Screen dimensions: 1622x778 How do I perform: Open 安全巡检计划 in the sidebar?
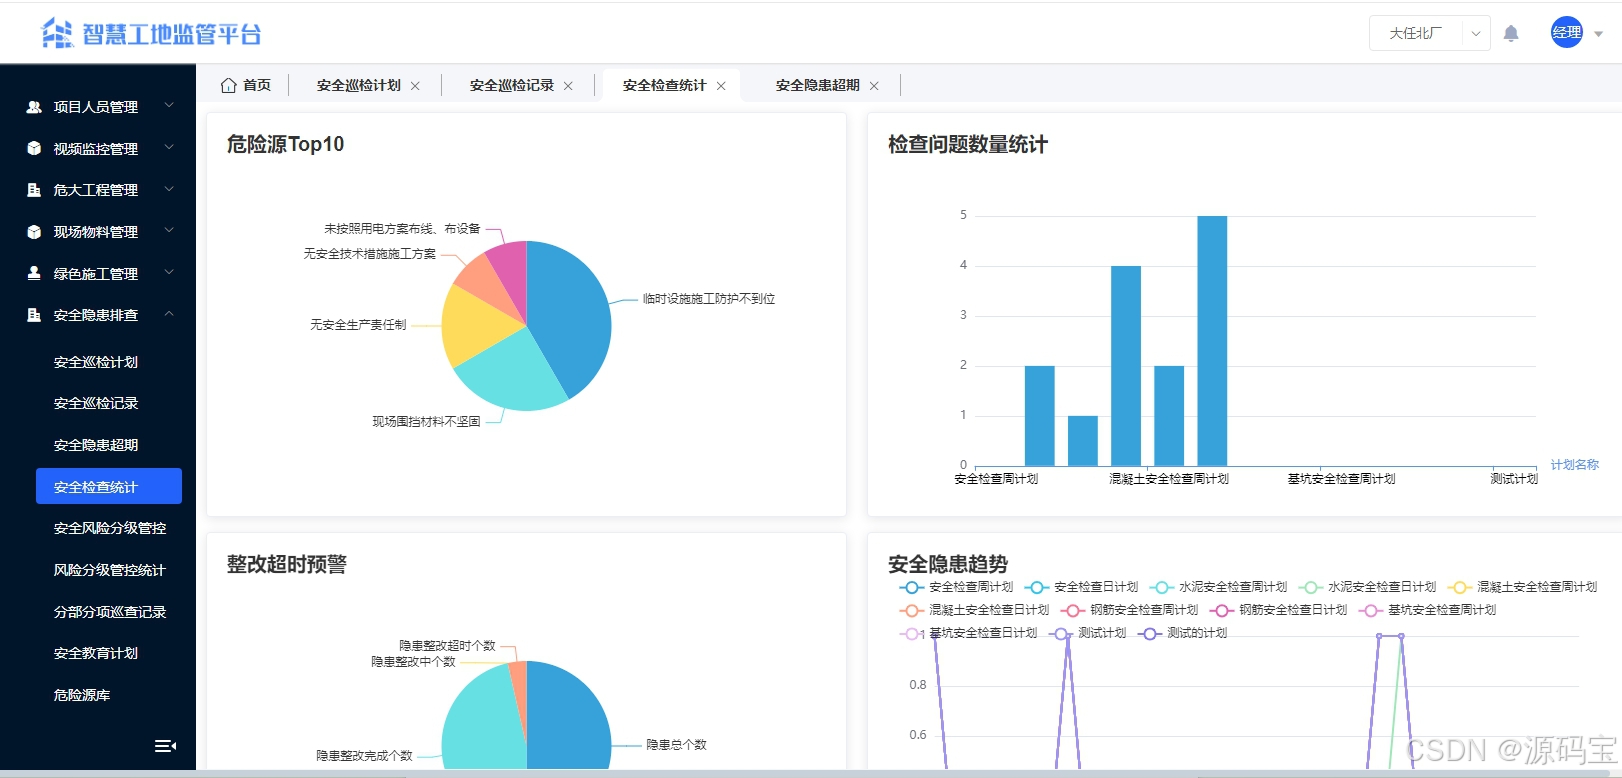pos(96,362)
